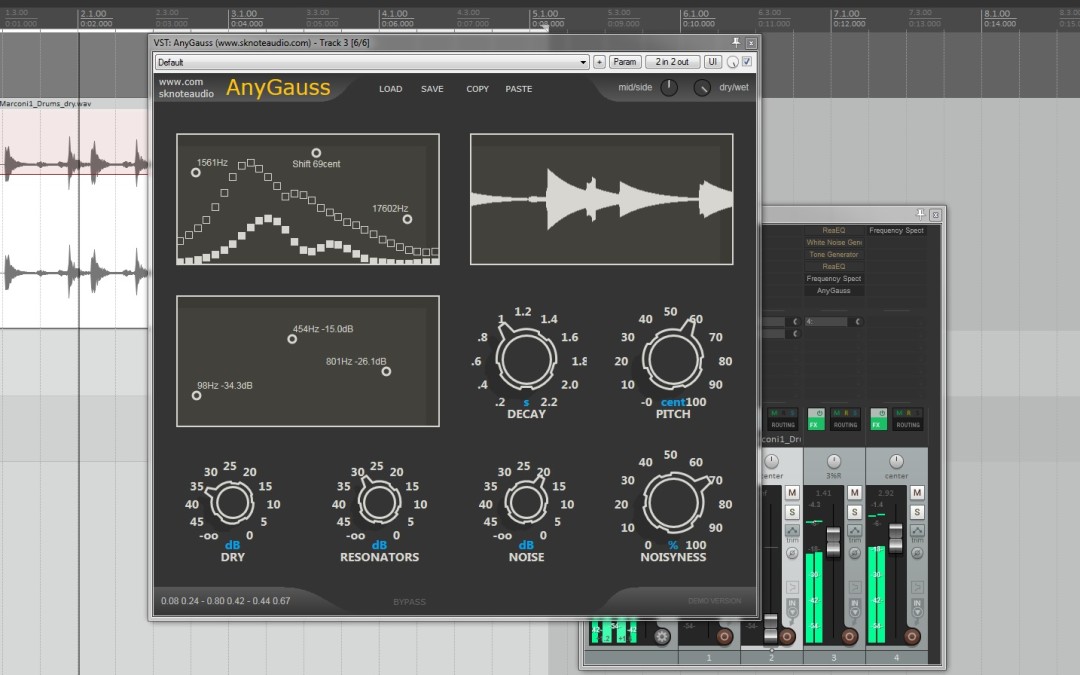The width and height of the screenshot is (1080, 675).
Task: Select the first ReaEQ in track 3 FX list
Action: (x=833, y=231)
